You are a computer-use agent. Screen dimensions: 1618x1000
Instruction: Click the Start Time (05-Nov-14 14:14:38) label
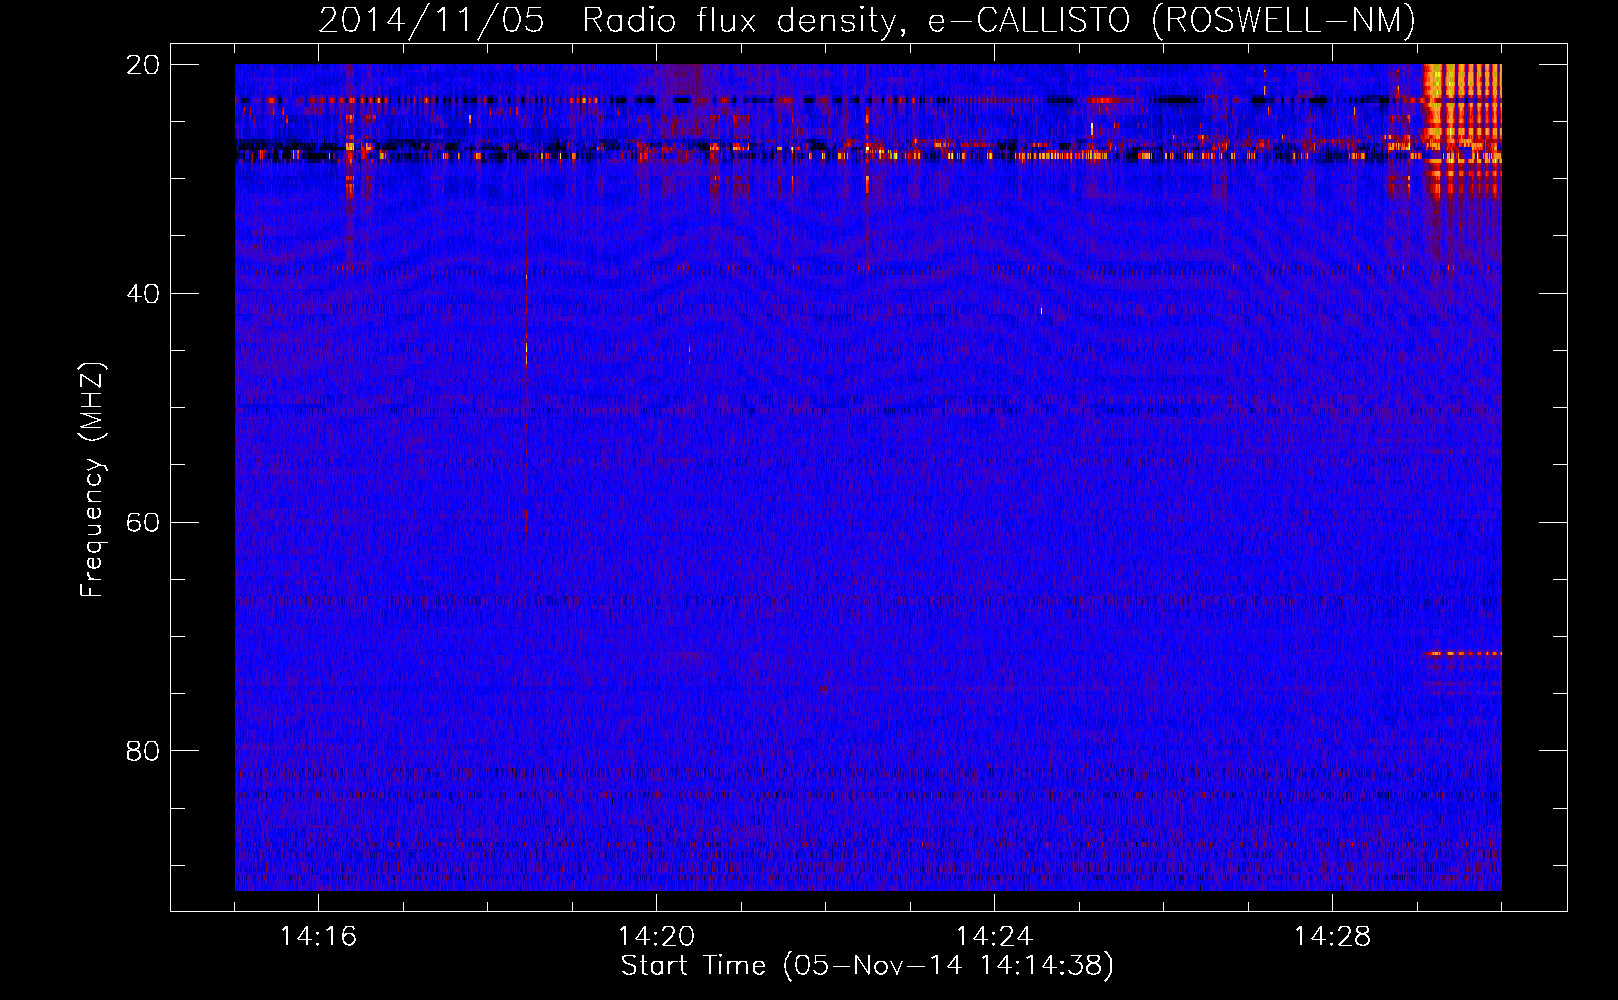pyautogui.click(x=867, y=966)
